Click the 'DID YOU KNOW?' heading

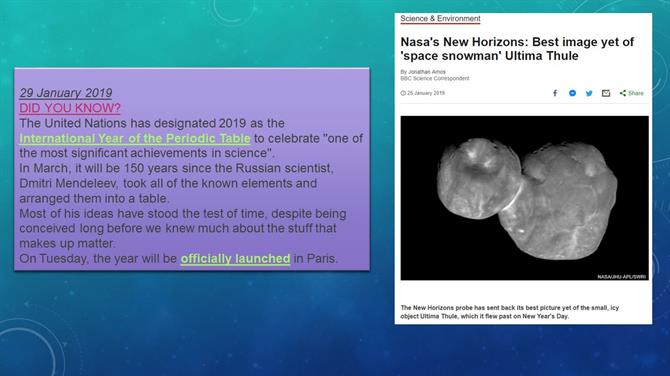70,108
